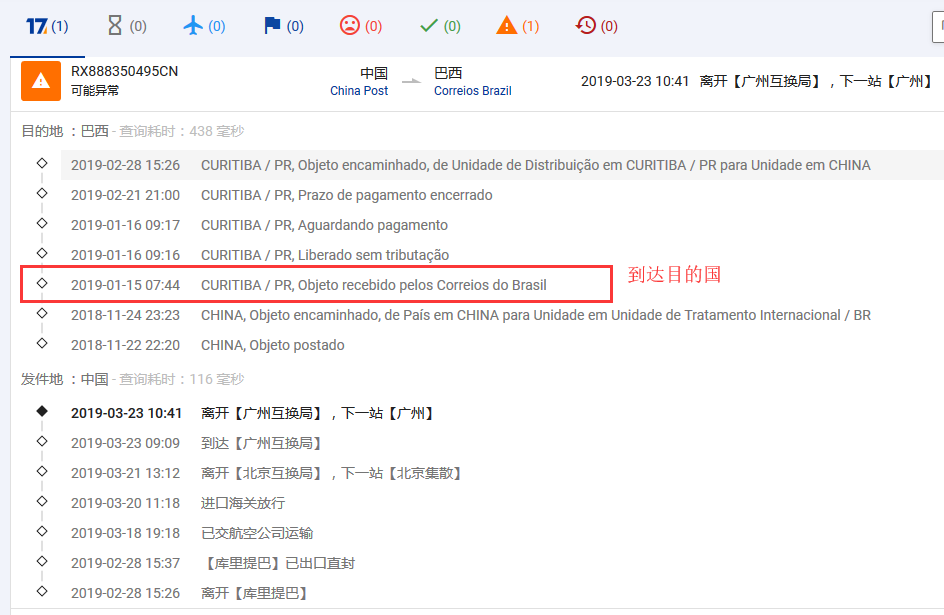Click the 目的地 巴西 section header
The image size is (944, 615).
tap(66, 131)
